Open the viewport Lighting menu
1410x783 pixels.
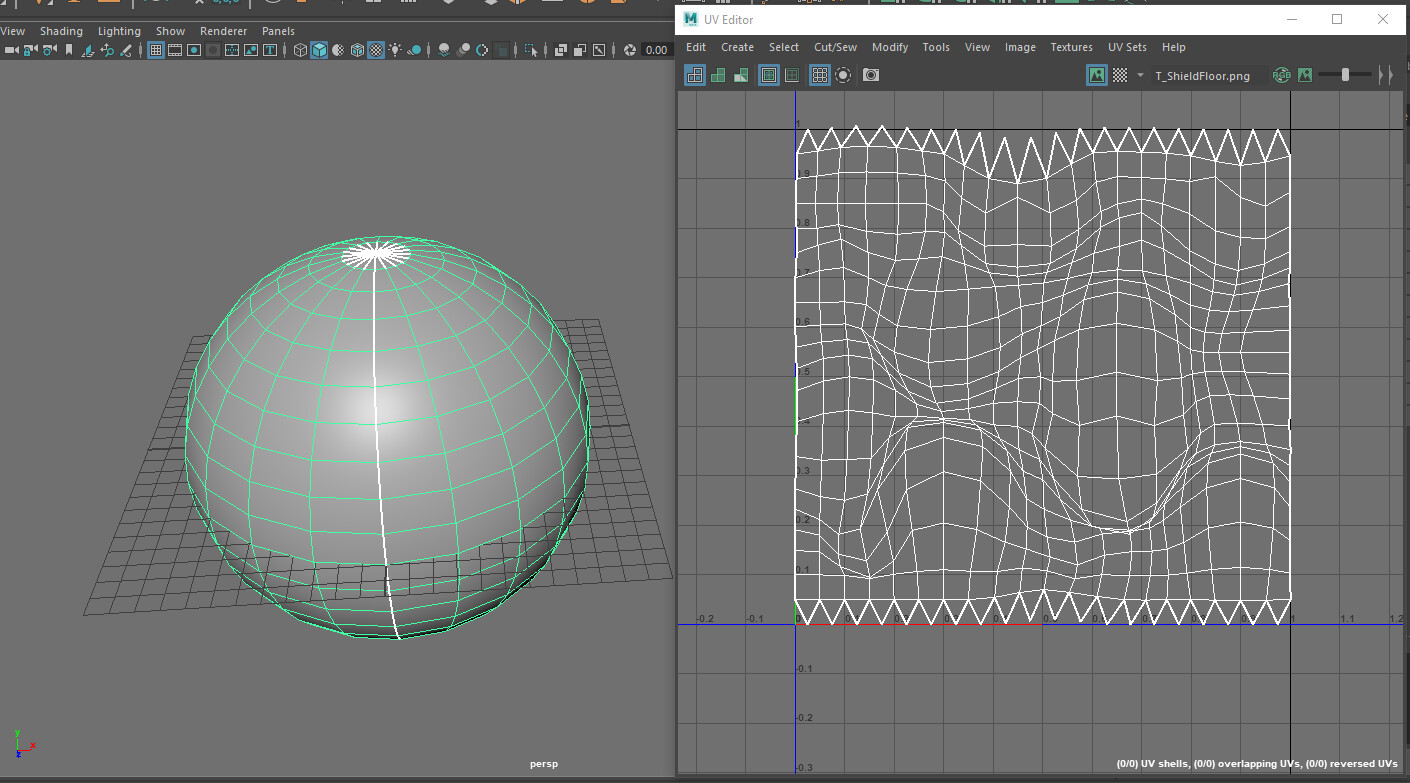[119, 31]
